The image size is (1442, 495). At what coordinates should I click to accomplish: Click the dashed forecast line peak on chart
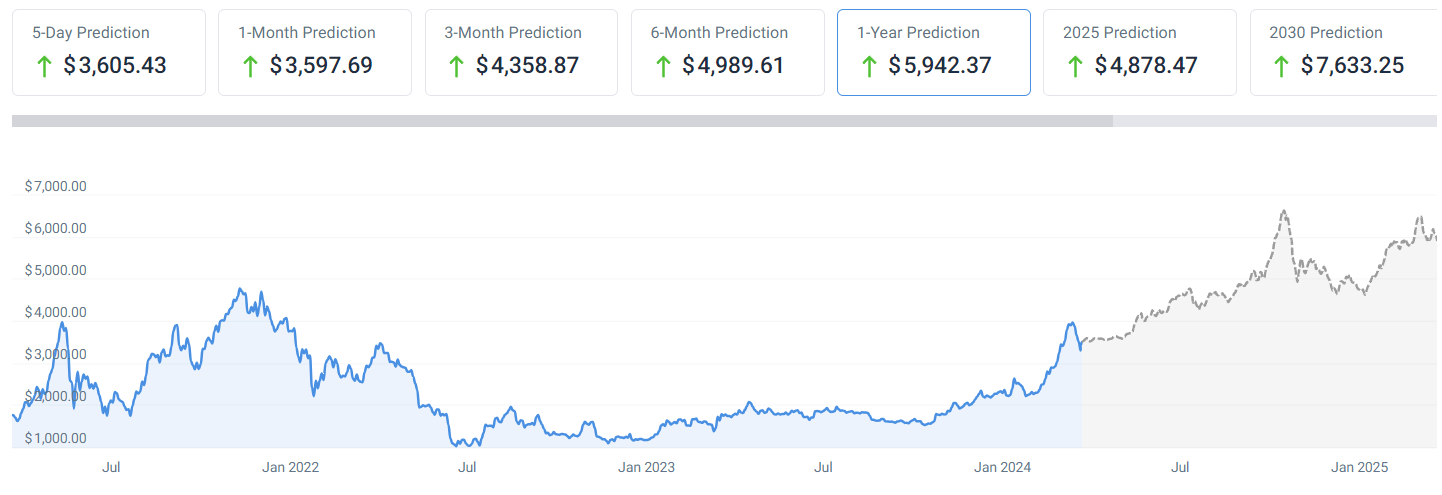[1283, 212]
